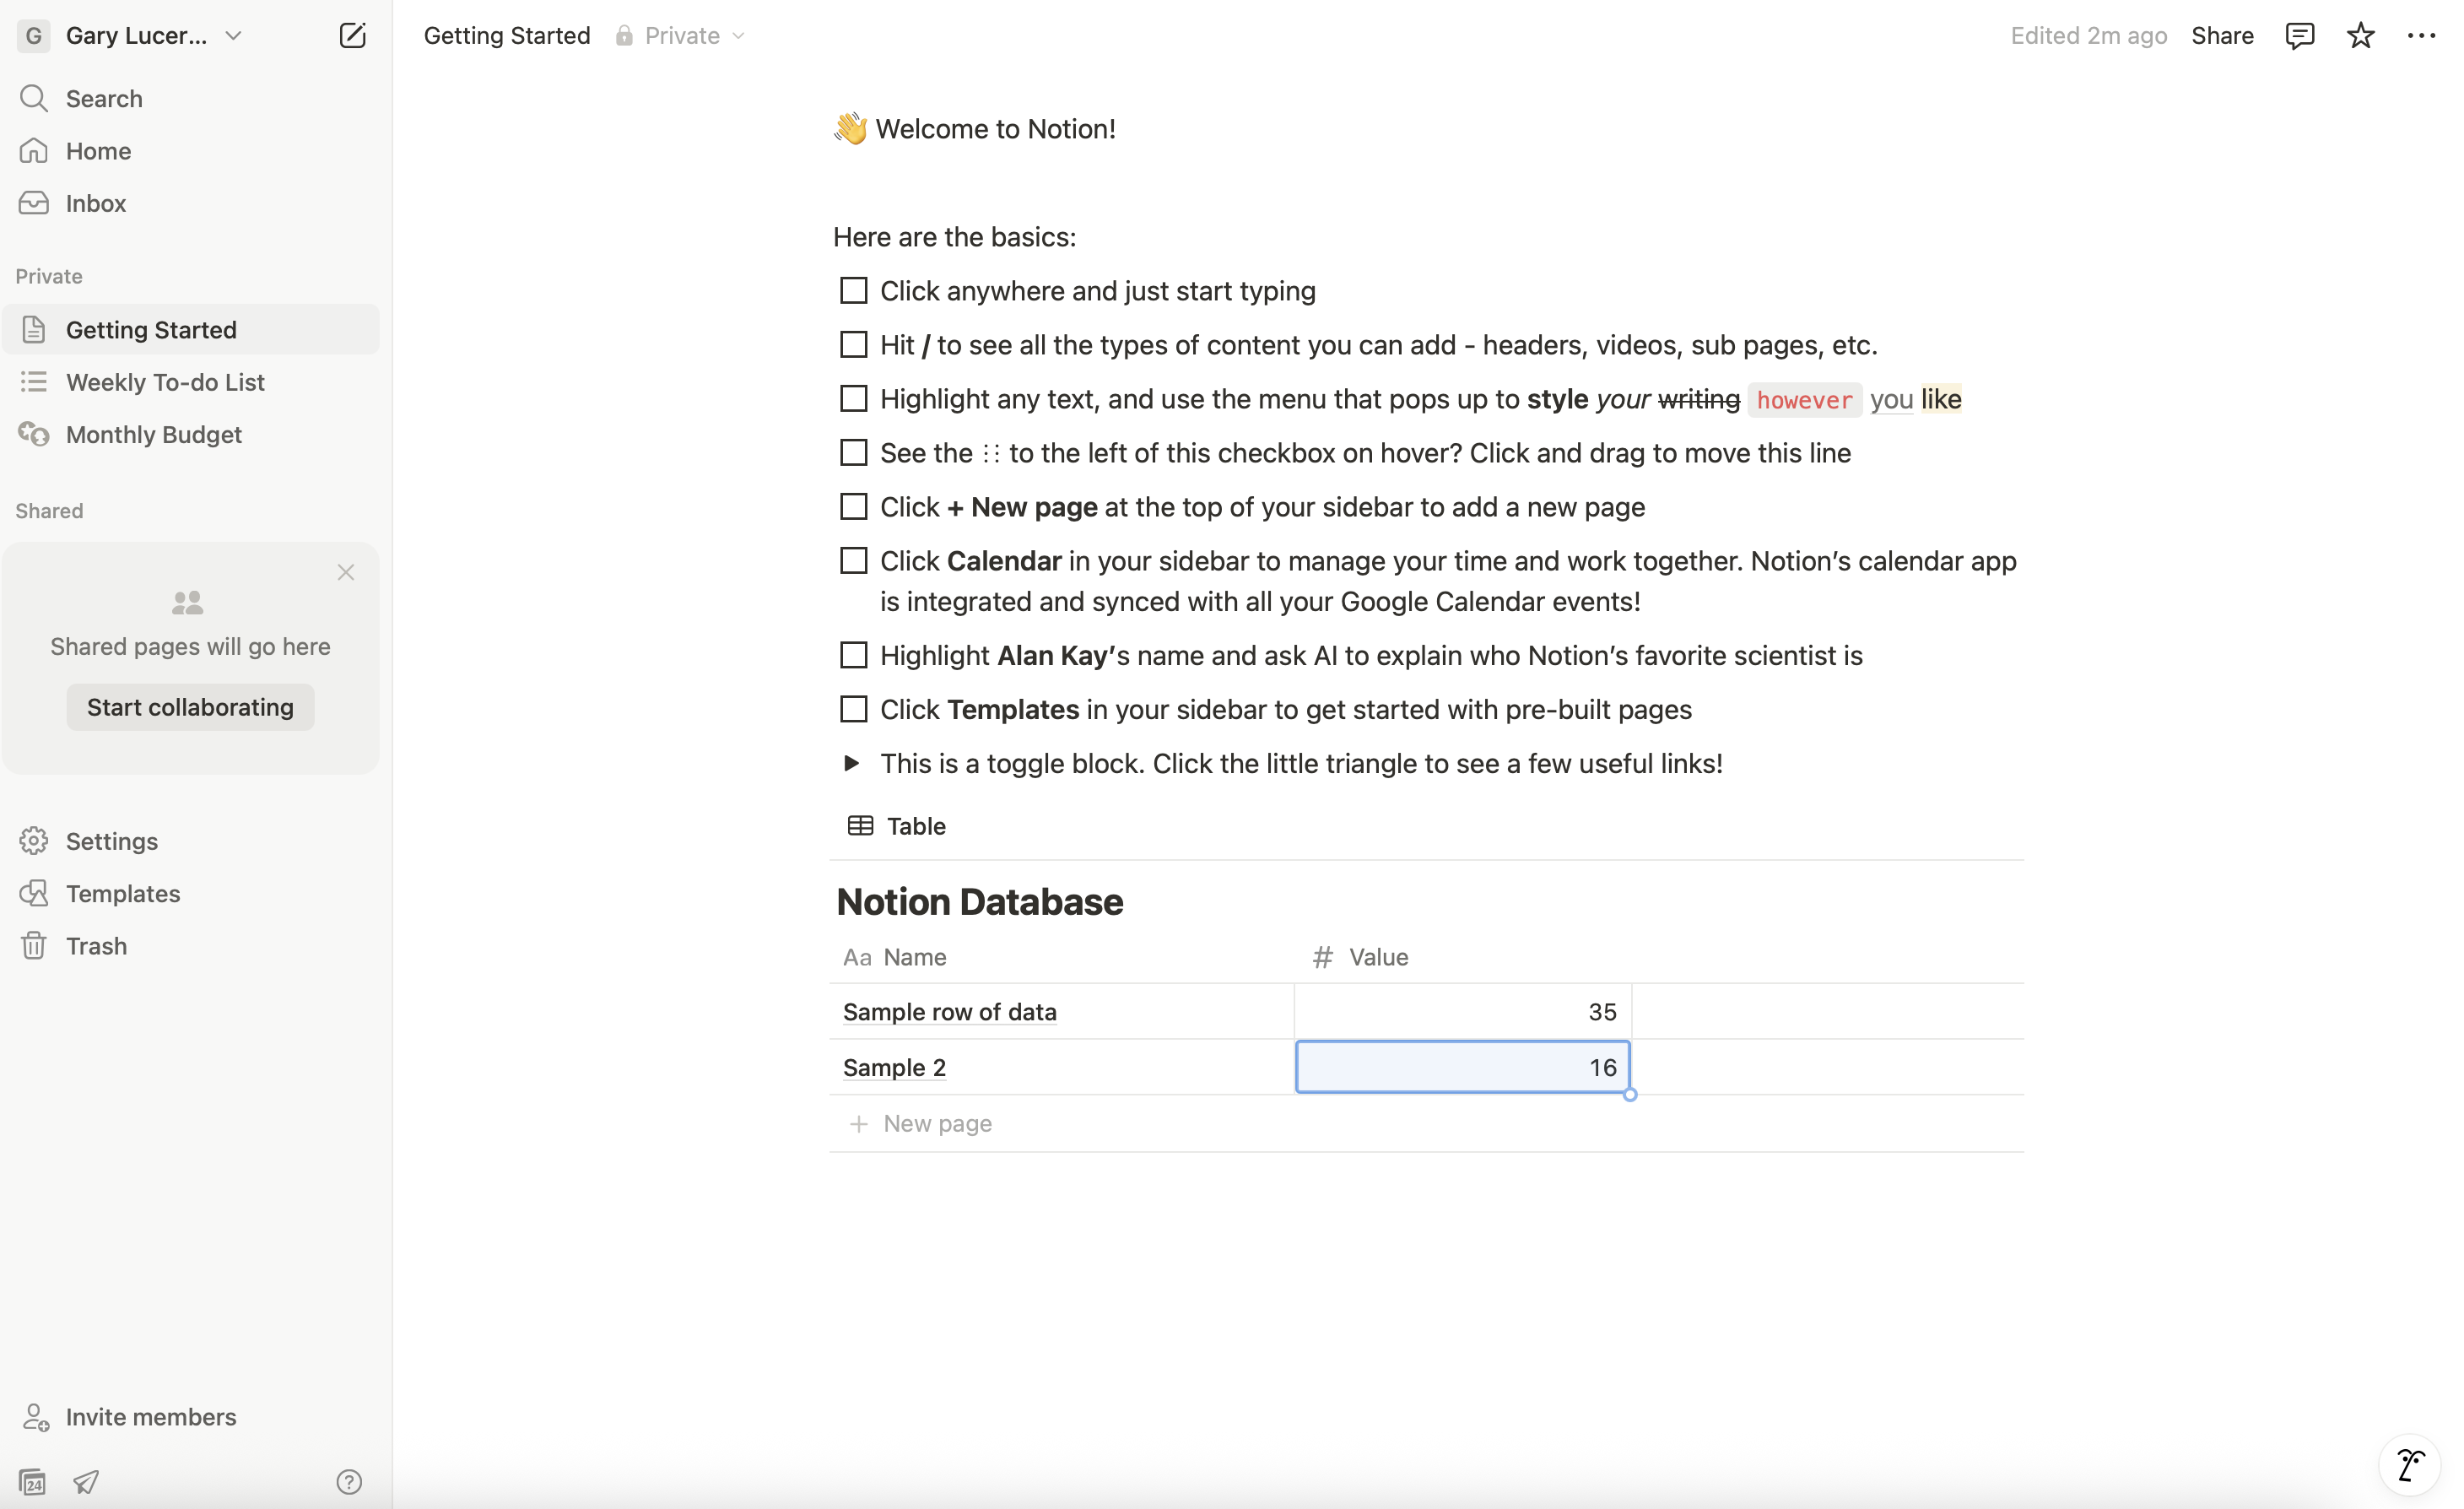Open Settings from the sidebar
The image size is (2464, 1509).
(190, 841)
